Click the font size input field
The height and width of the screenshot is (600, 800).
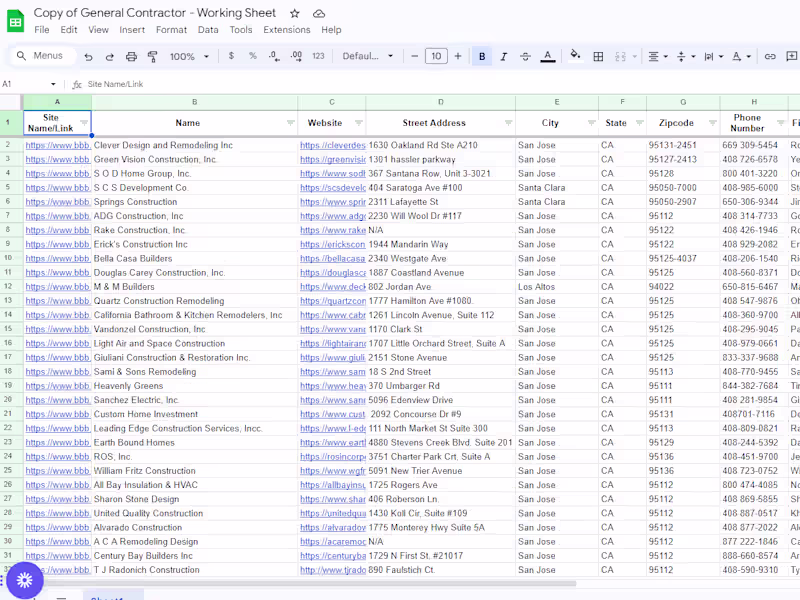pyautogui.click(x=436, y=57)
